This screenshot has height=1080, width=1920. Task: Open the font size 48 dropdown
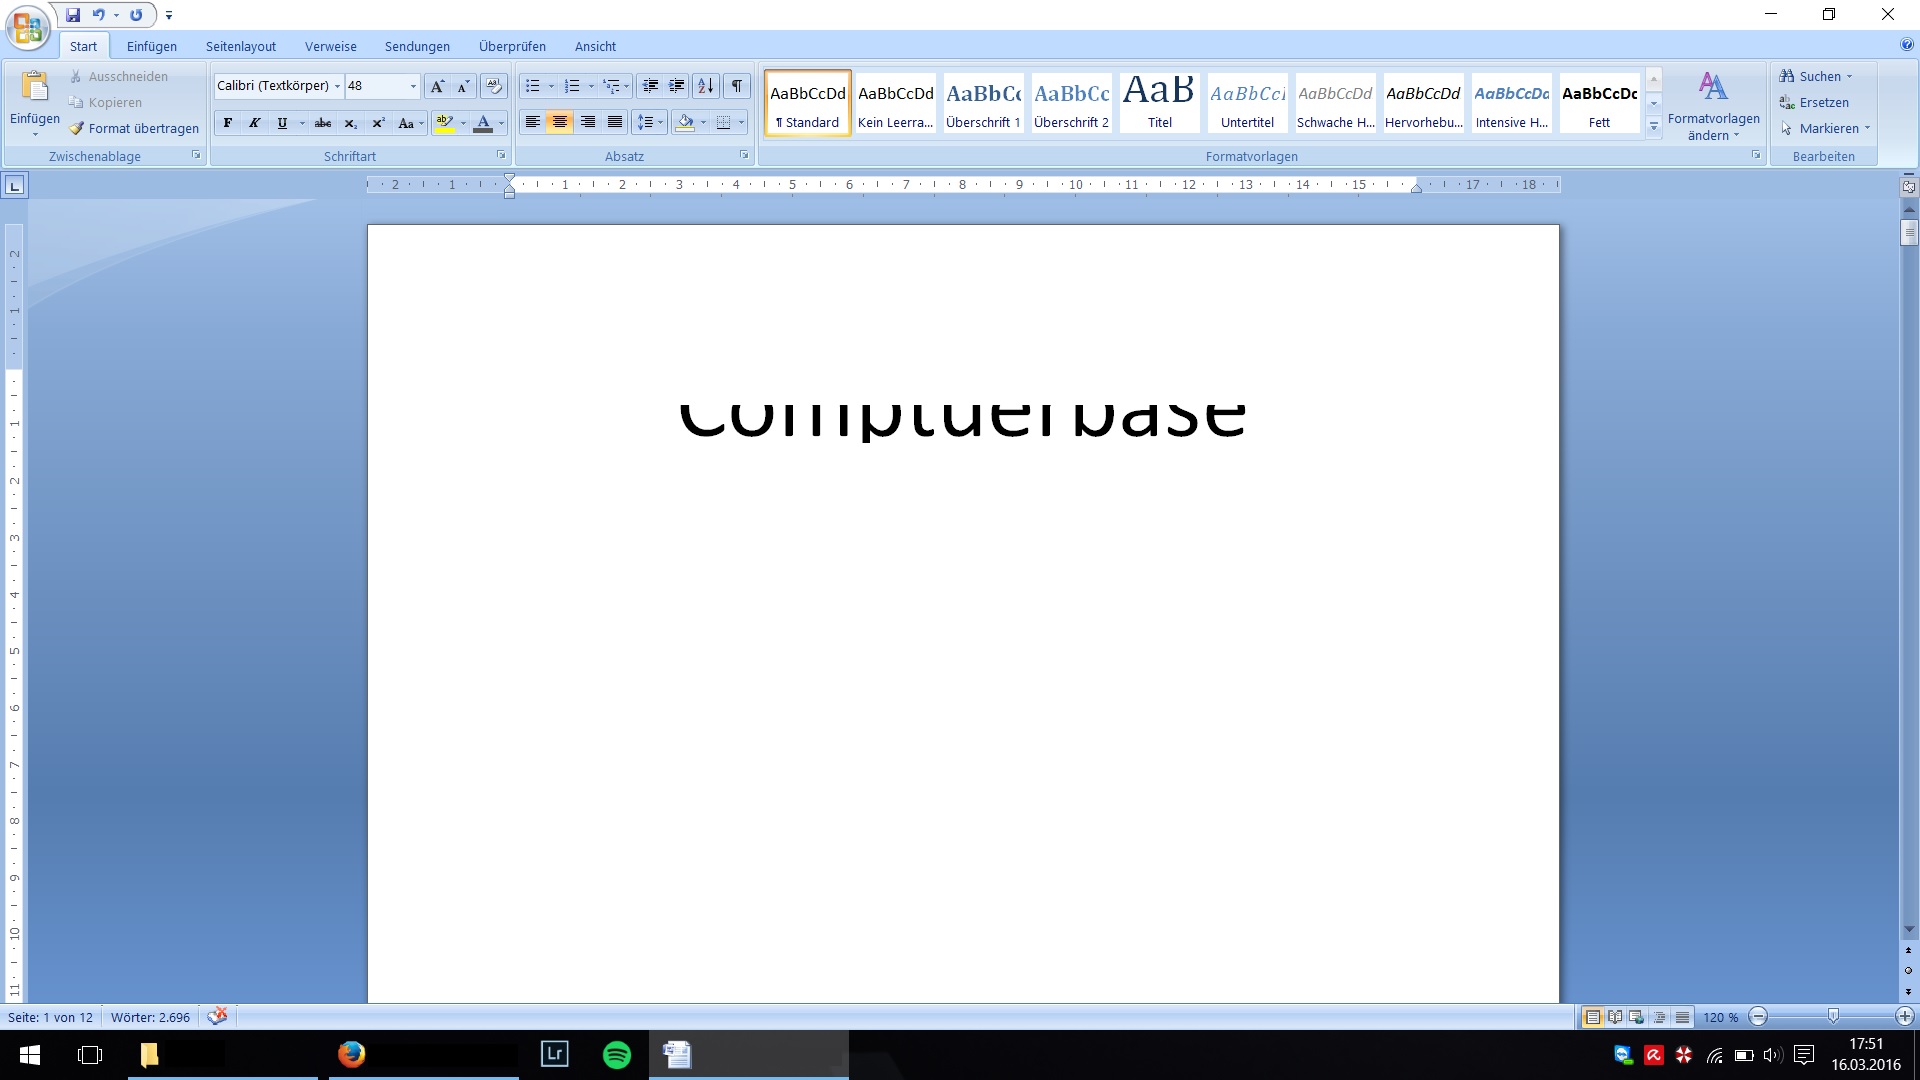[x=413, y=86]
